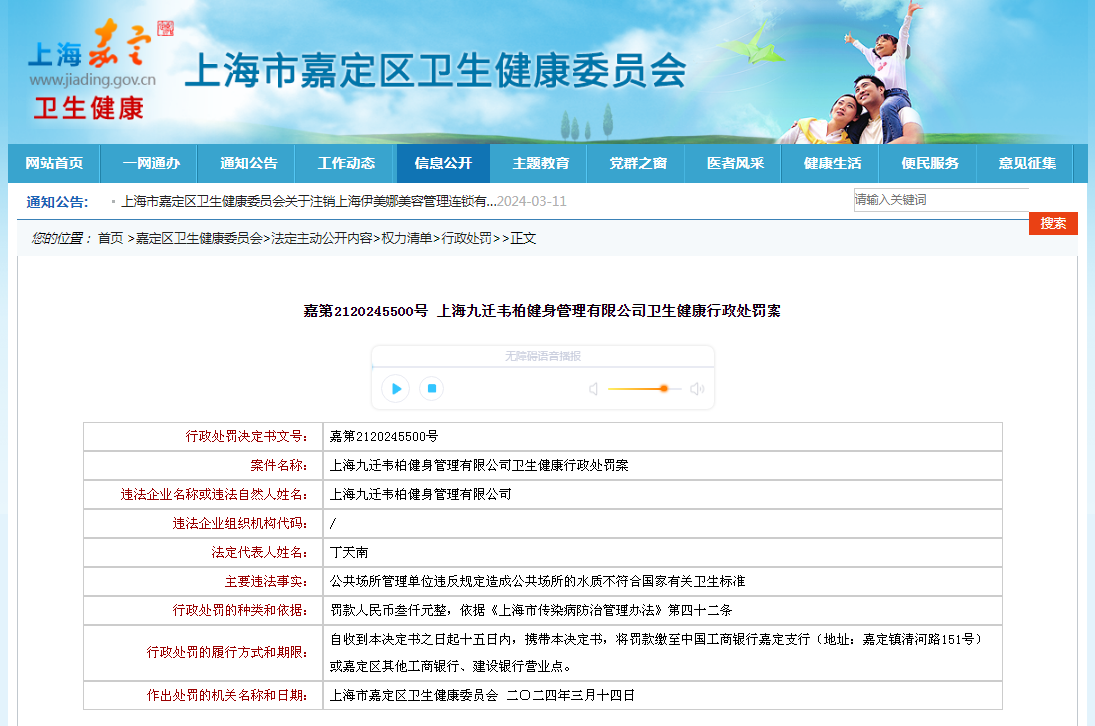Open the 工作动态 menu

pos(346,163)
